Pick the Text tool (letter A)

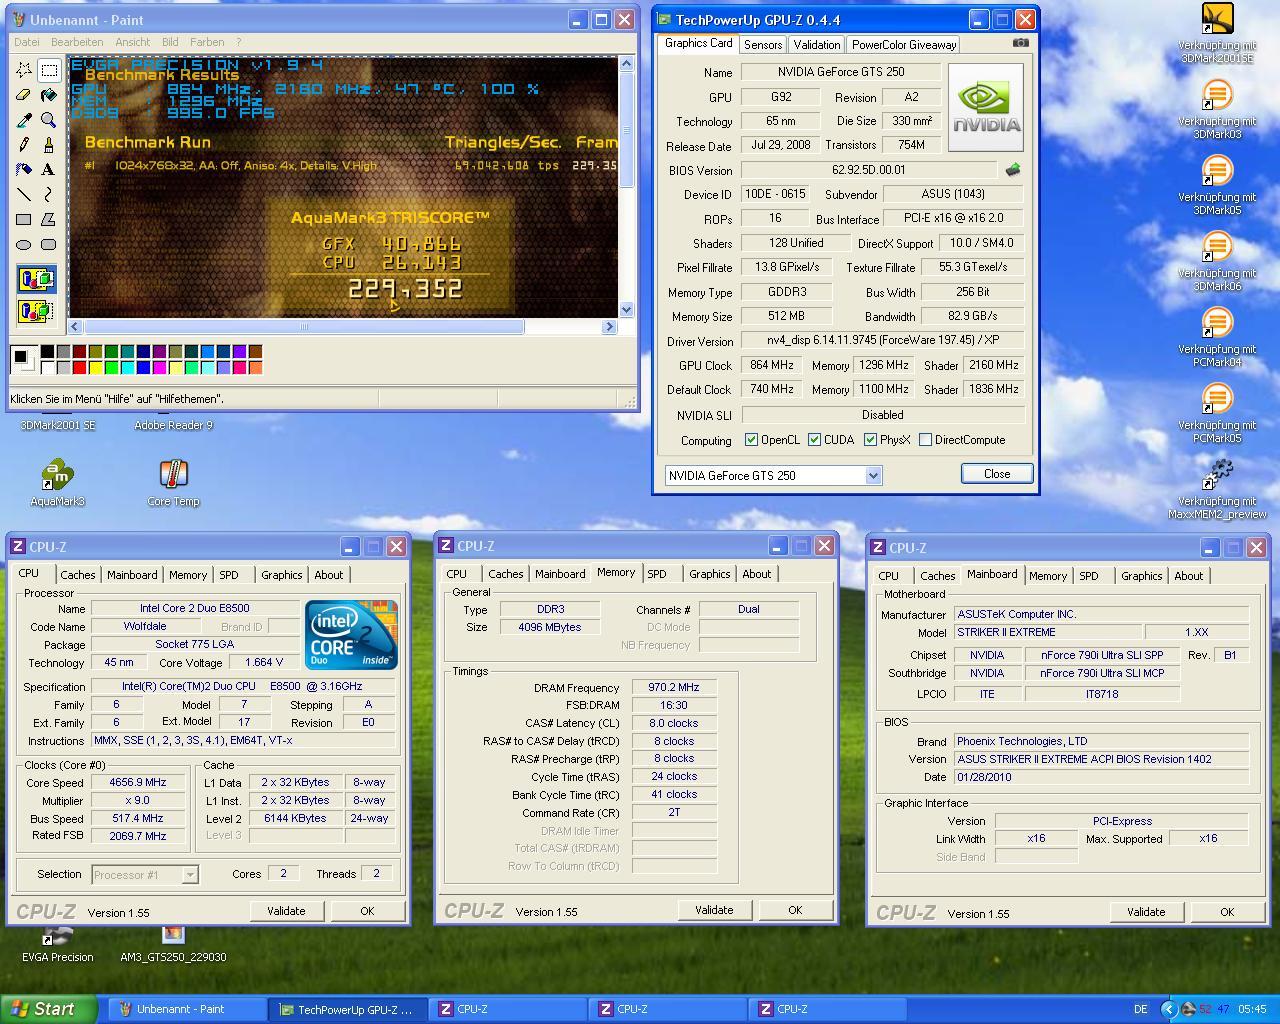coord(48,170)
